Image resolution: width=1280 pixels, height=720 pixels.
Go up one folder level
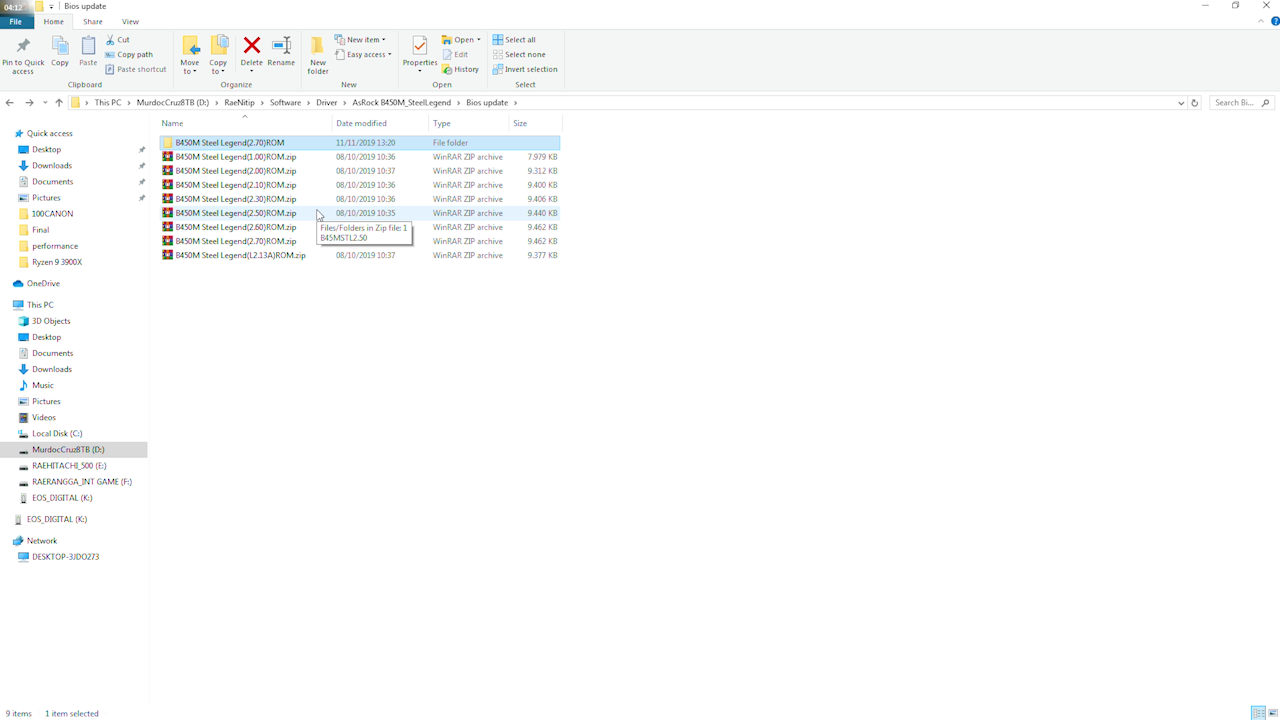(59, 102)
